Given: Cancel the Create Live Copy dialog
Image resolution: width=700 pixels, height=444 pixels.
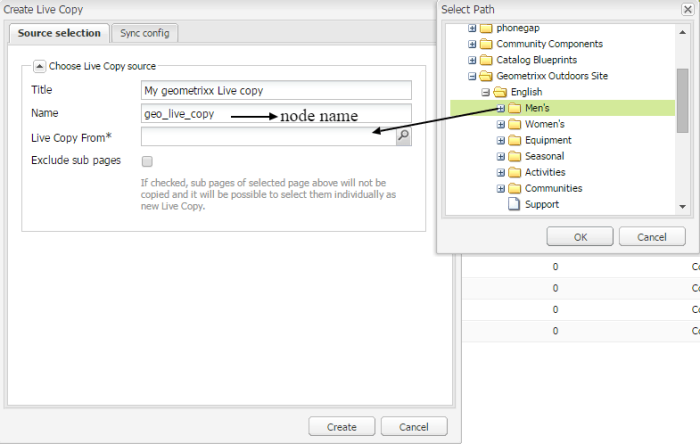Looking at the screenshot, I should (x=414, y=427).
